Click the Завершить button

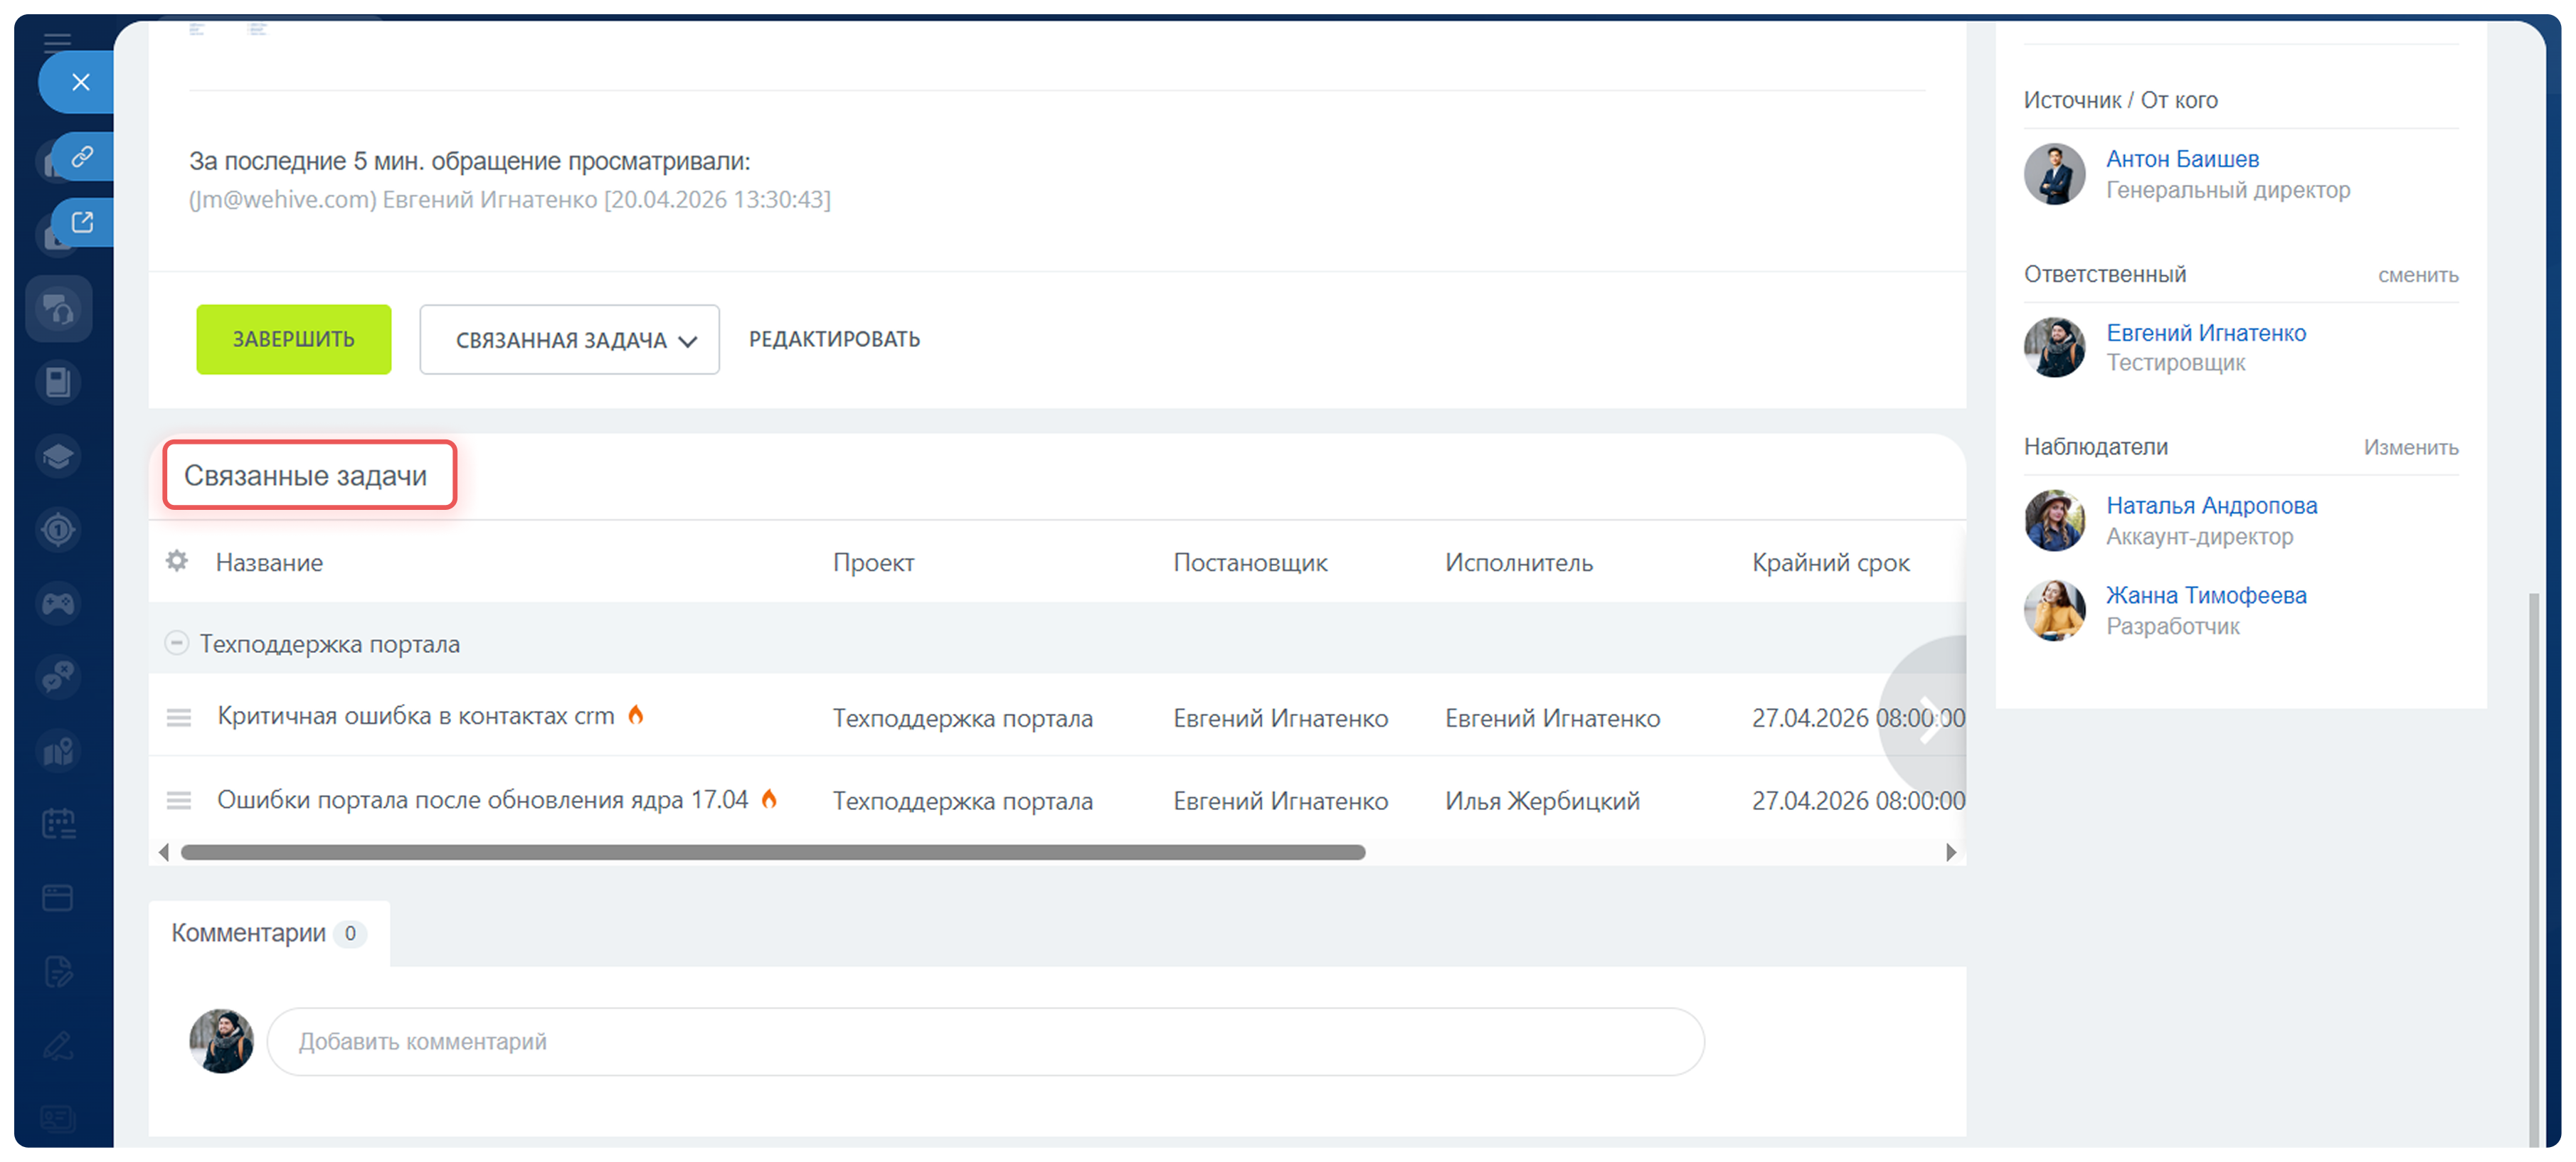[293, 340]
